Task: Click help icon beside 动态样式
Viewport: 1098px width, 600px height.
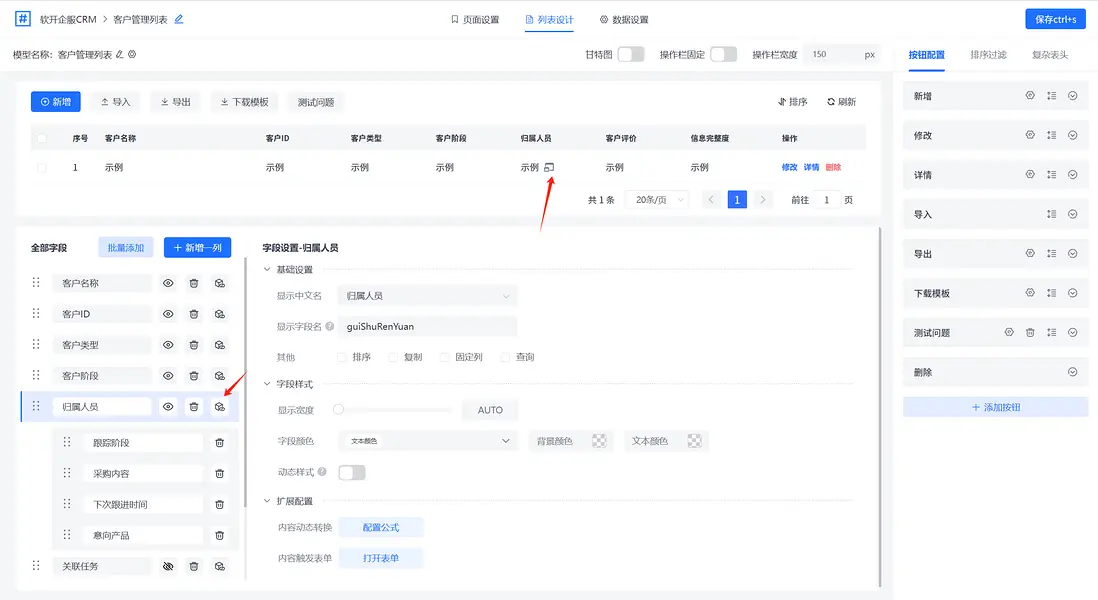Action: [322, 472]
